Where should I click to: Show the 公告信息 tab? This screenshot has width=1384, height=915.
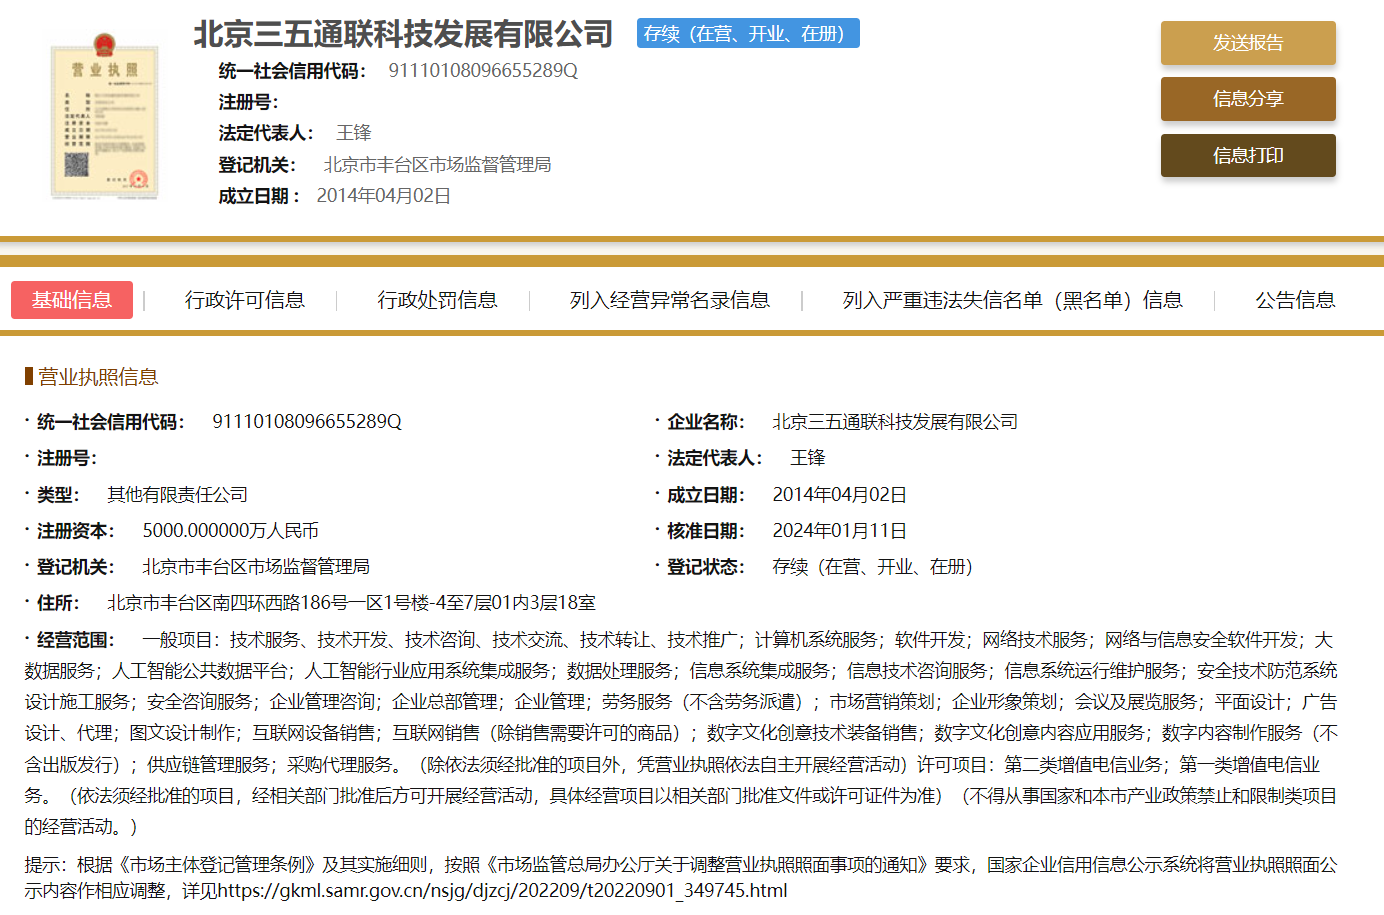pos(1295,300)
